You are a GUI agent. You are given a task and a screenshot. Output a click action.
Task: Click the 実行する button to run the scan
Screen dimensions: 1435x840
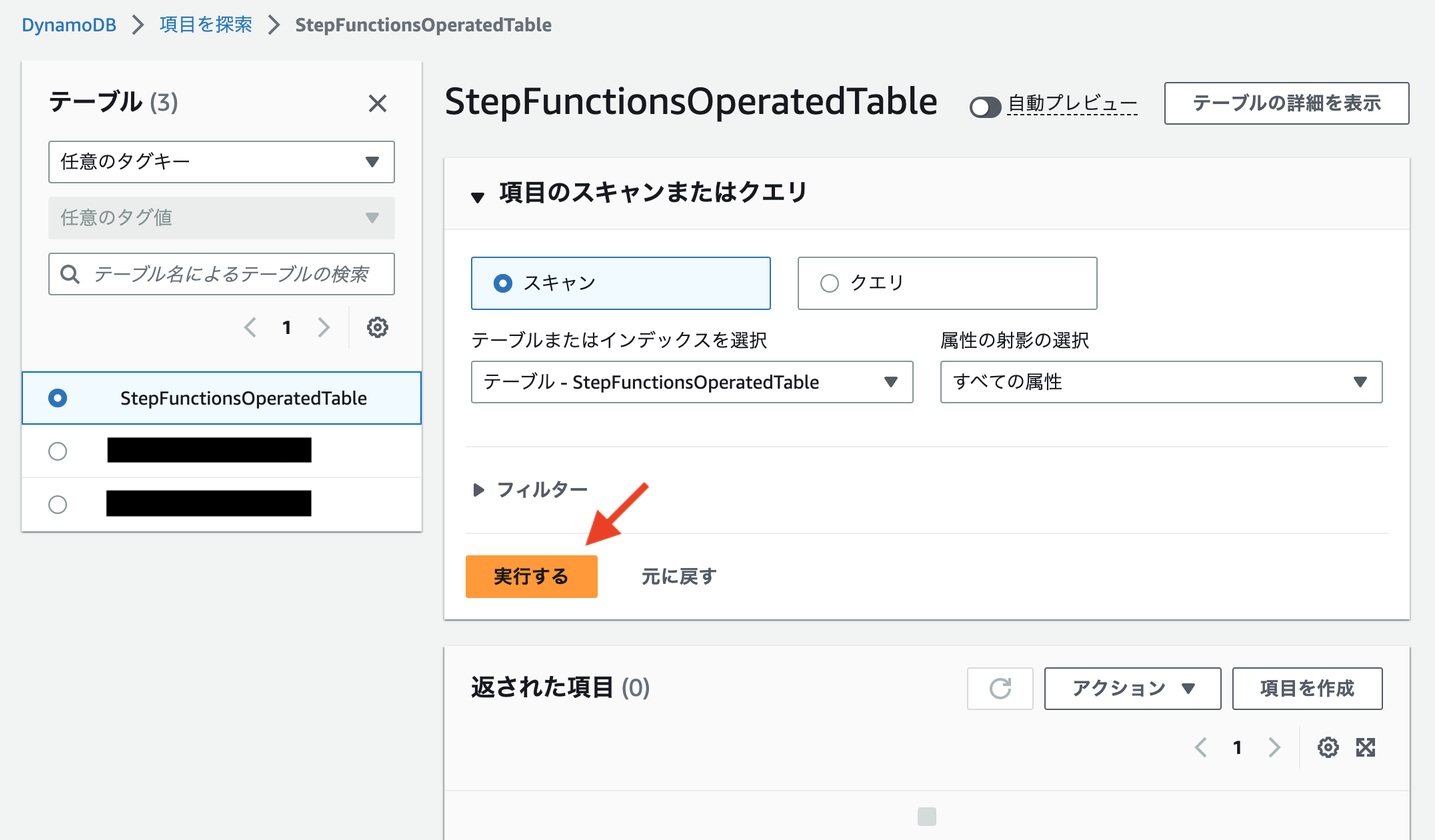(531, 576)
